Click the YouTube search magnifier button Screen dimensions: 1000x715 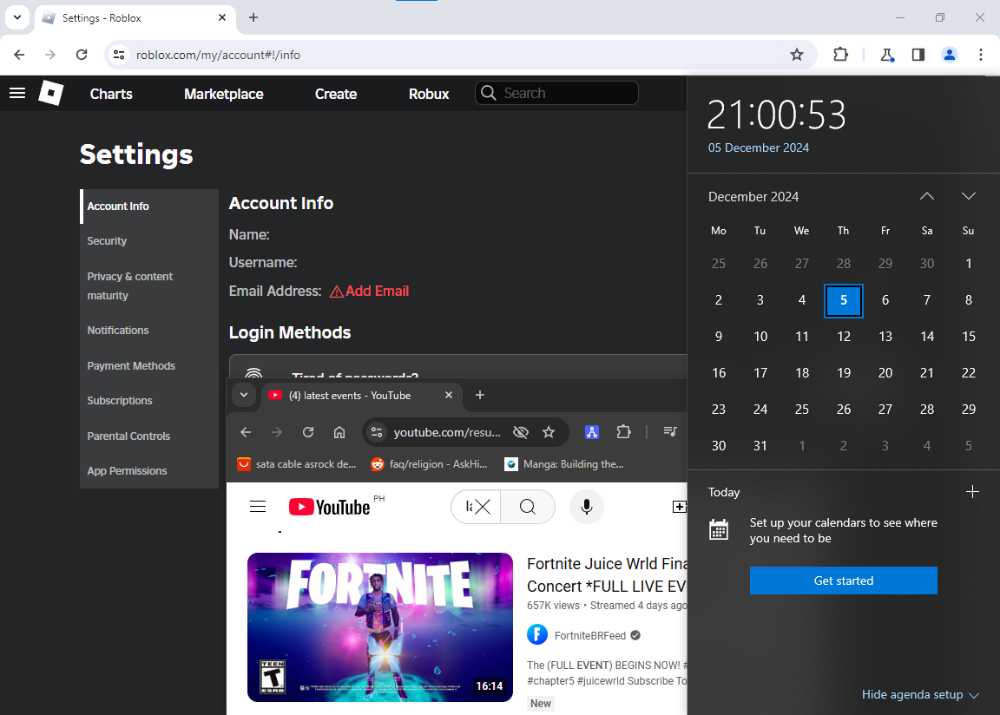(527, 507)
